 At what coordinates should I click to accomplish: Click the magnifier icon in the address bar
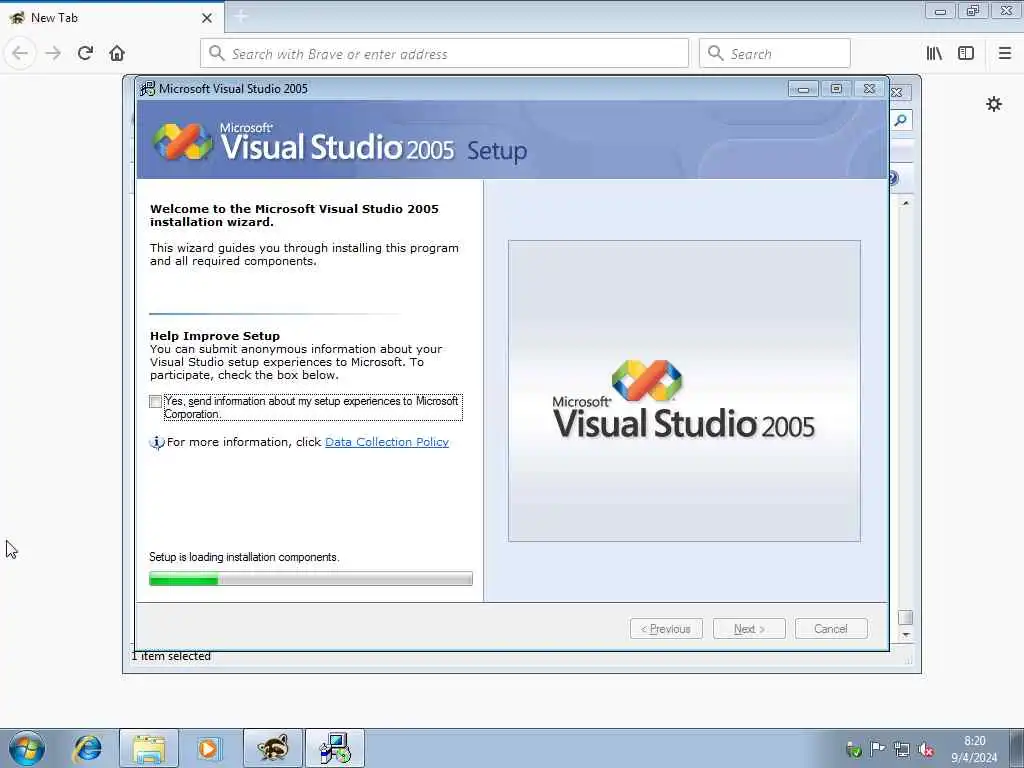217,54
